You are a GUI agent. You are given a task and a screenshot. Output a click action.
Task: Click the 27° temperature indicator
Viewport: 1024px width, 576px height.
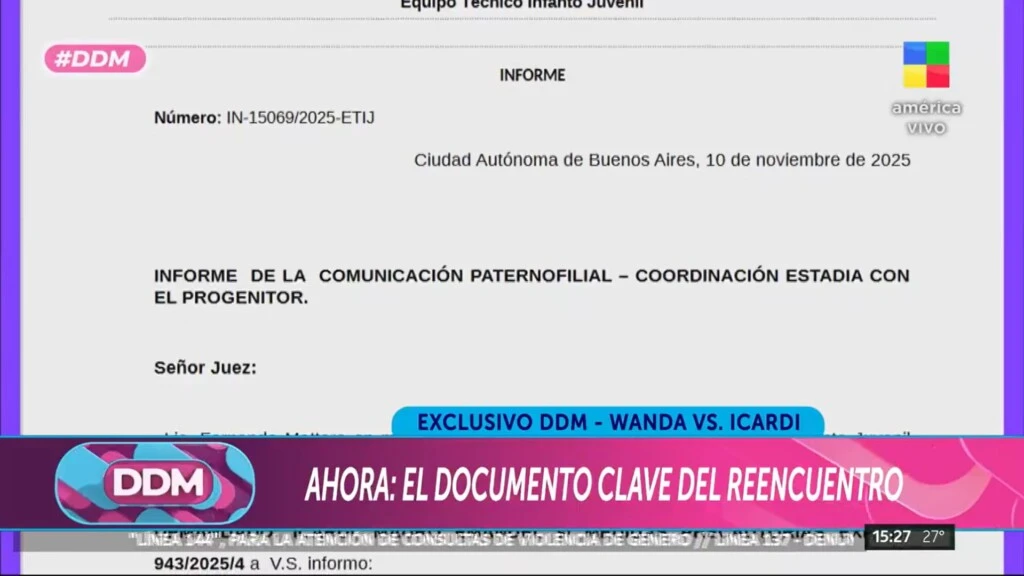coord(933,537)
